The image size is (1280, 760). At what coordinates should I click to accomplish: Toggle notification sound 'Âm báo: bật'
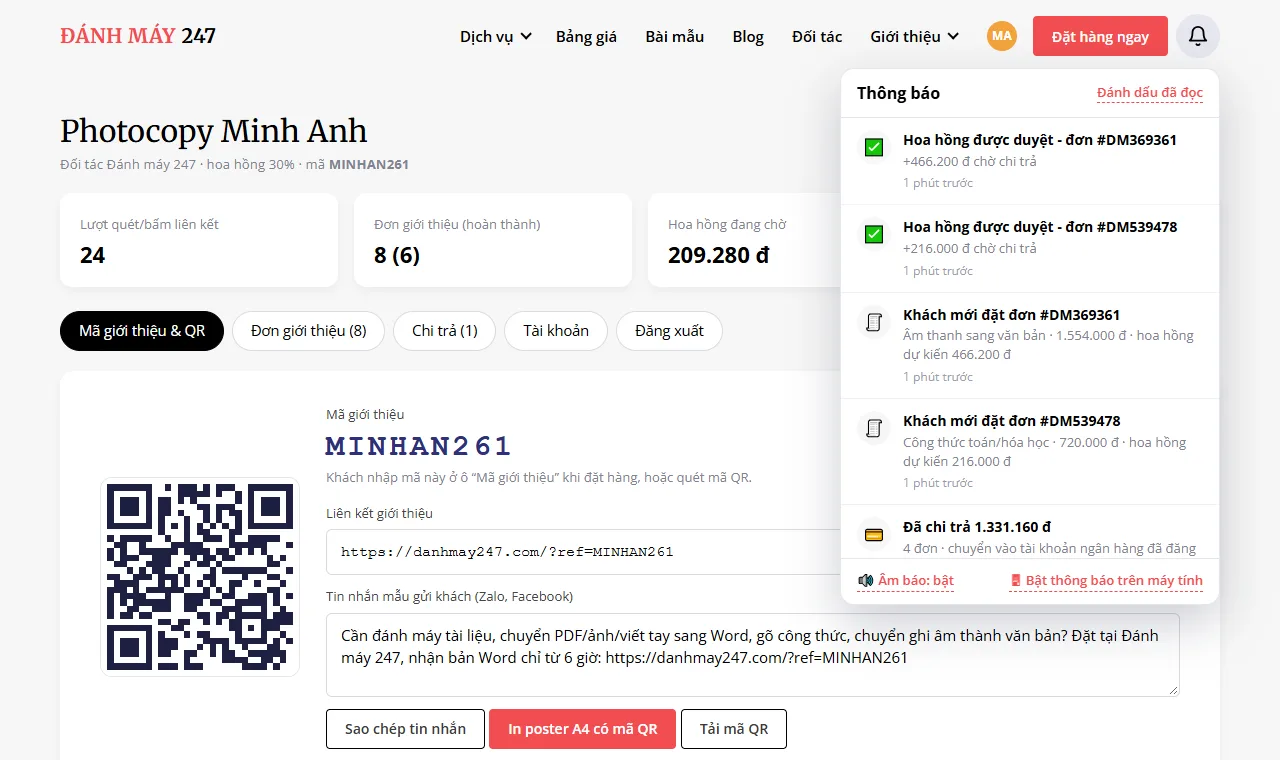tap(905, 580)
